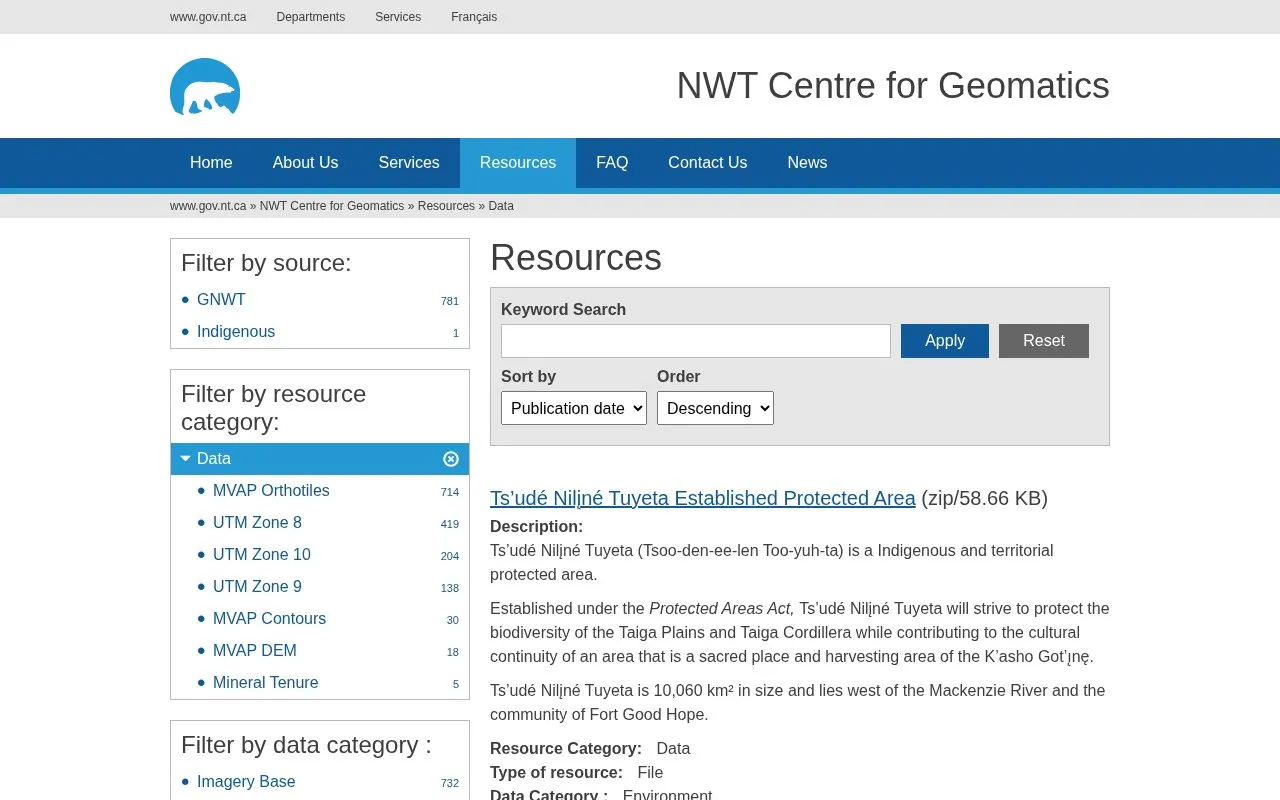Remove the Data category filter
This screenshot has width=1280, height=800.
click(451, 459)
